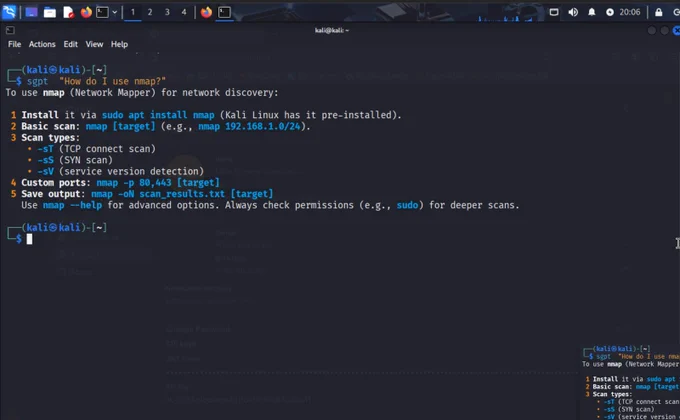Click the show desktop panel icon
The image size is (680, 420).
31,12
